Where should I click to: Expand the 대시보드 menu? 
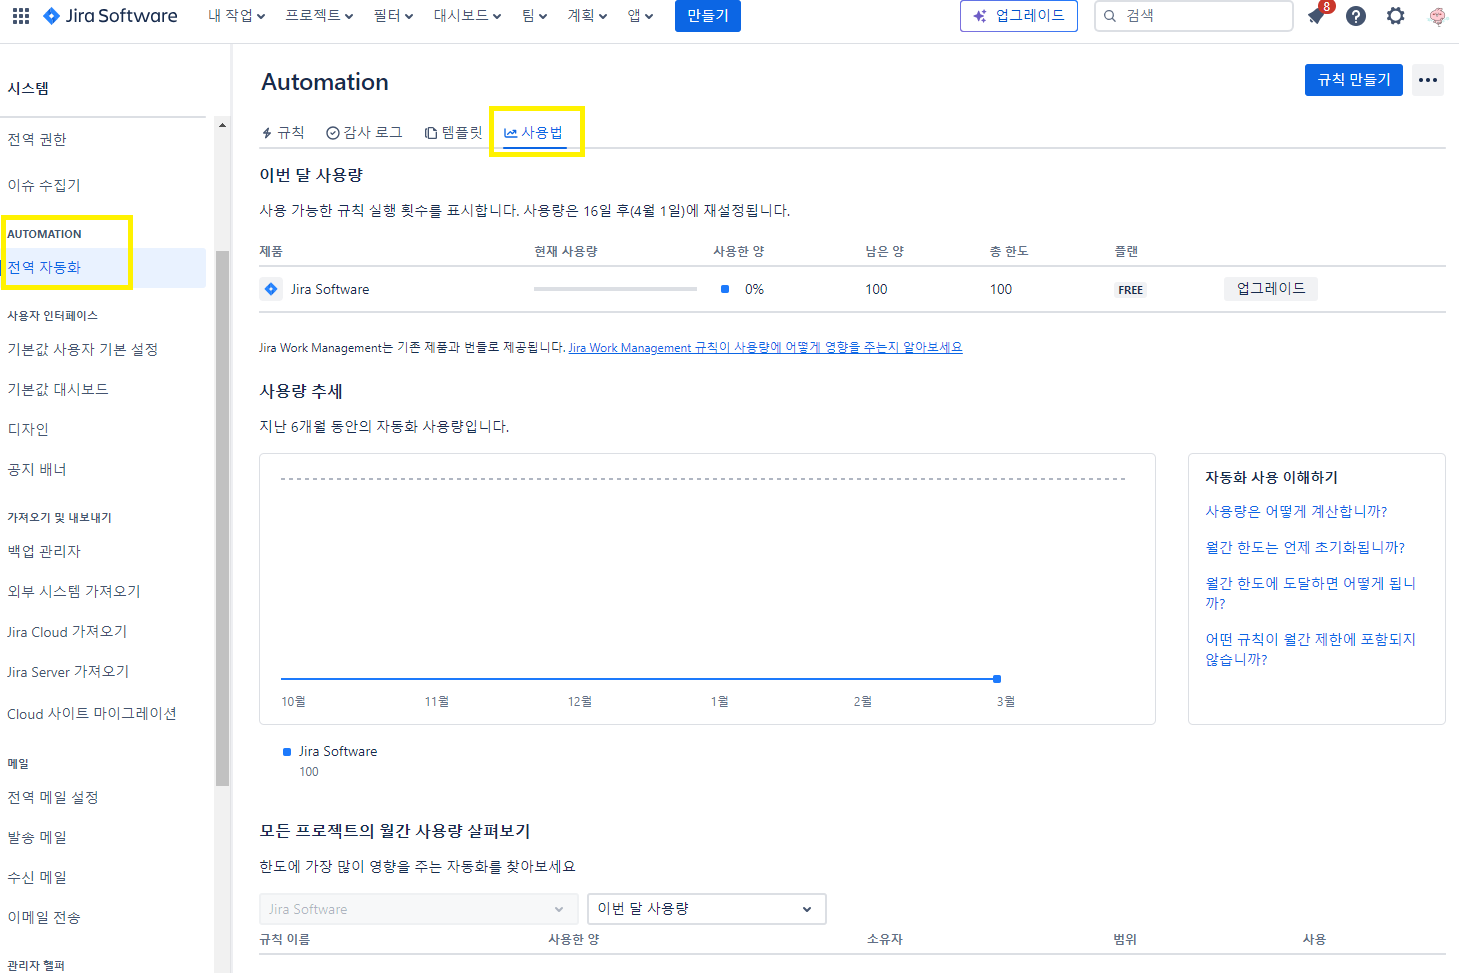point(467,16)
